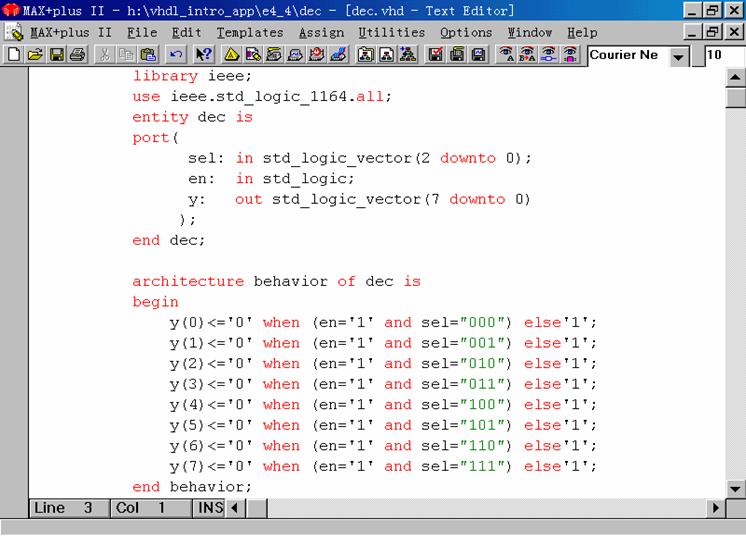Expand the Courier New font dropdown
This screenshot has height=536, width=746.
click(x=680, y=56)
